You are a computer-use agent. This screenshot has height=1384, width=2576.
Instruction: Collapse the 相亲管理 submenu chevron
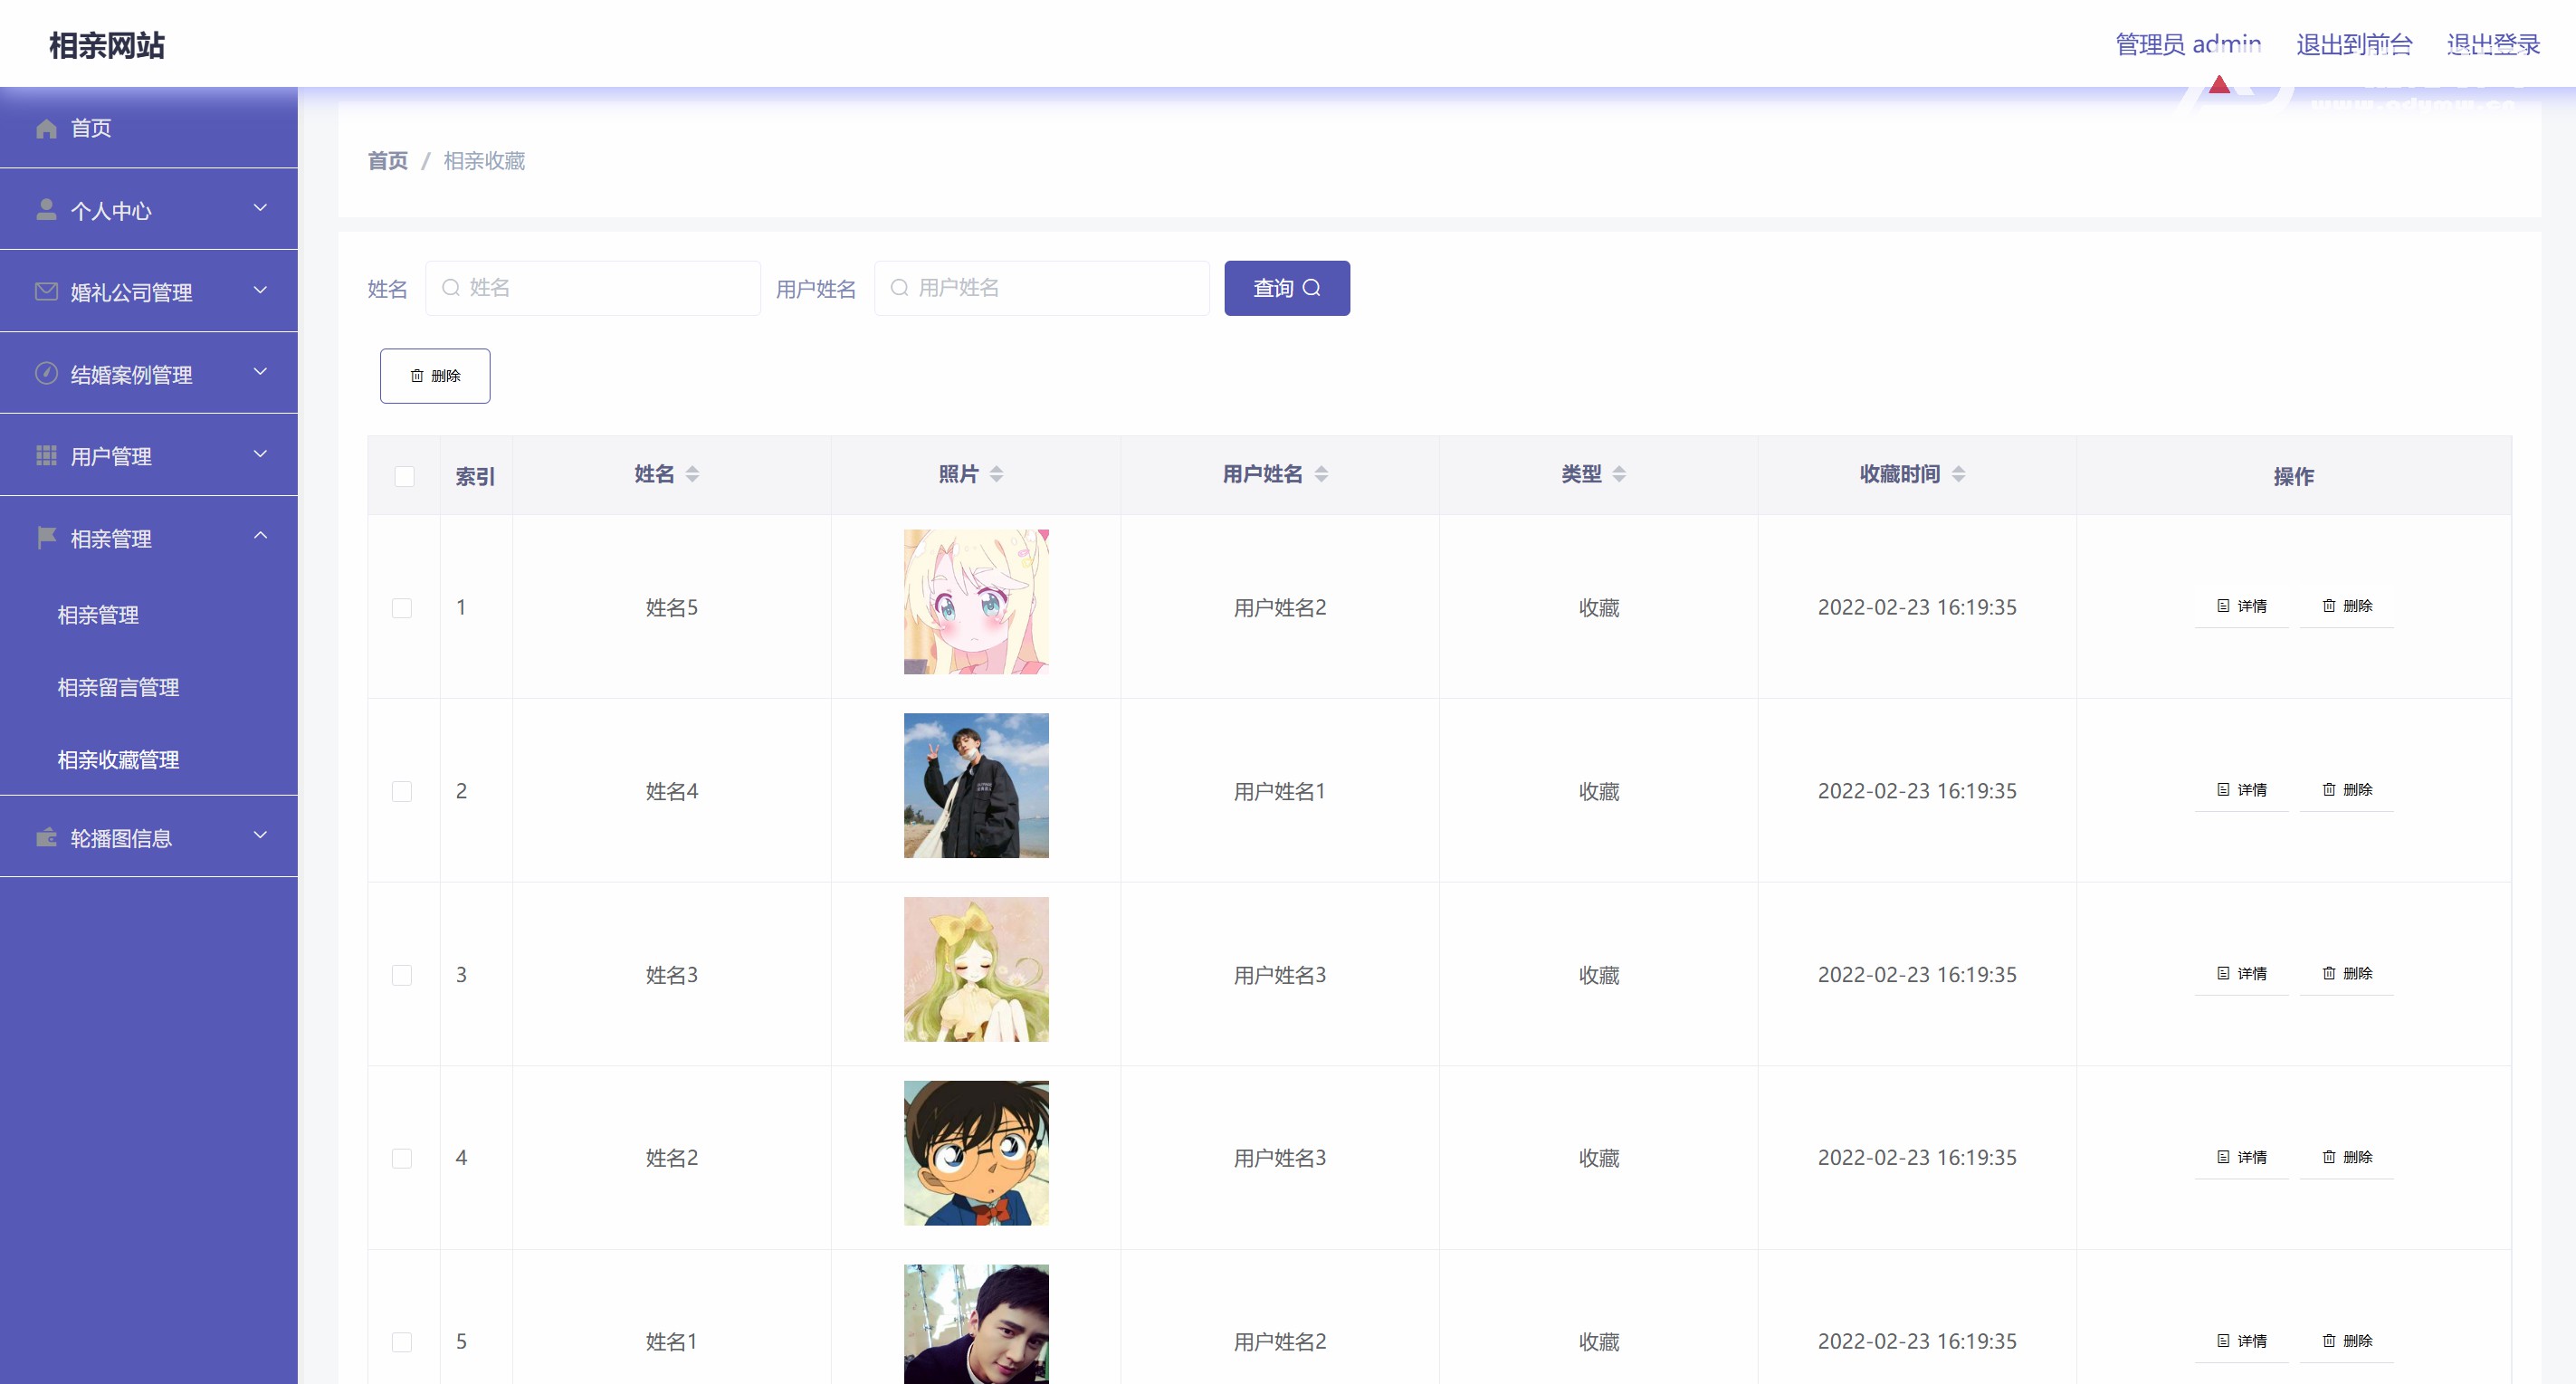click(260, 536)
